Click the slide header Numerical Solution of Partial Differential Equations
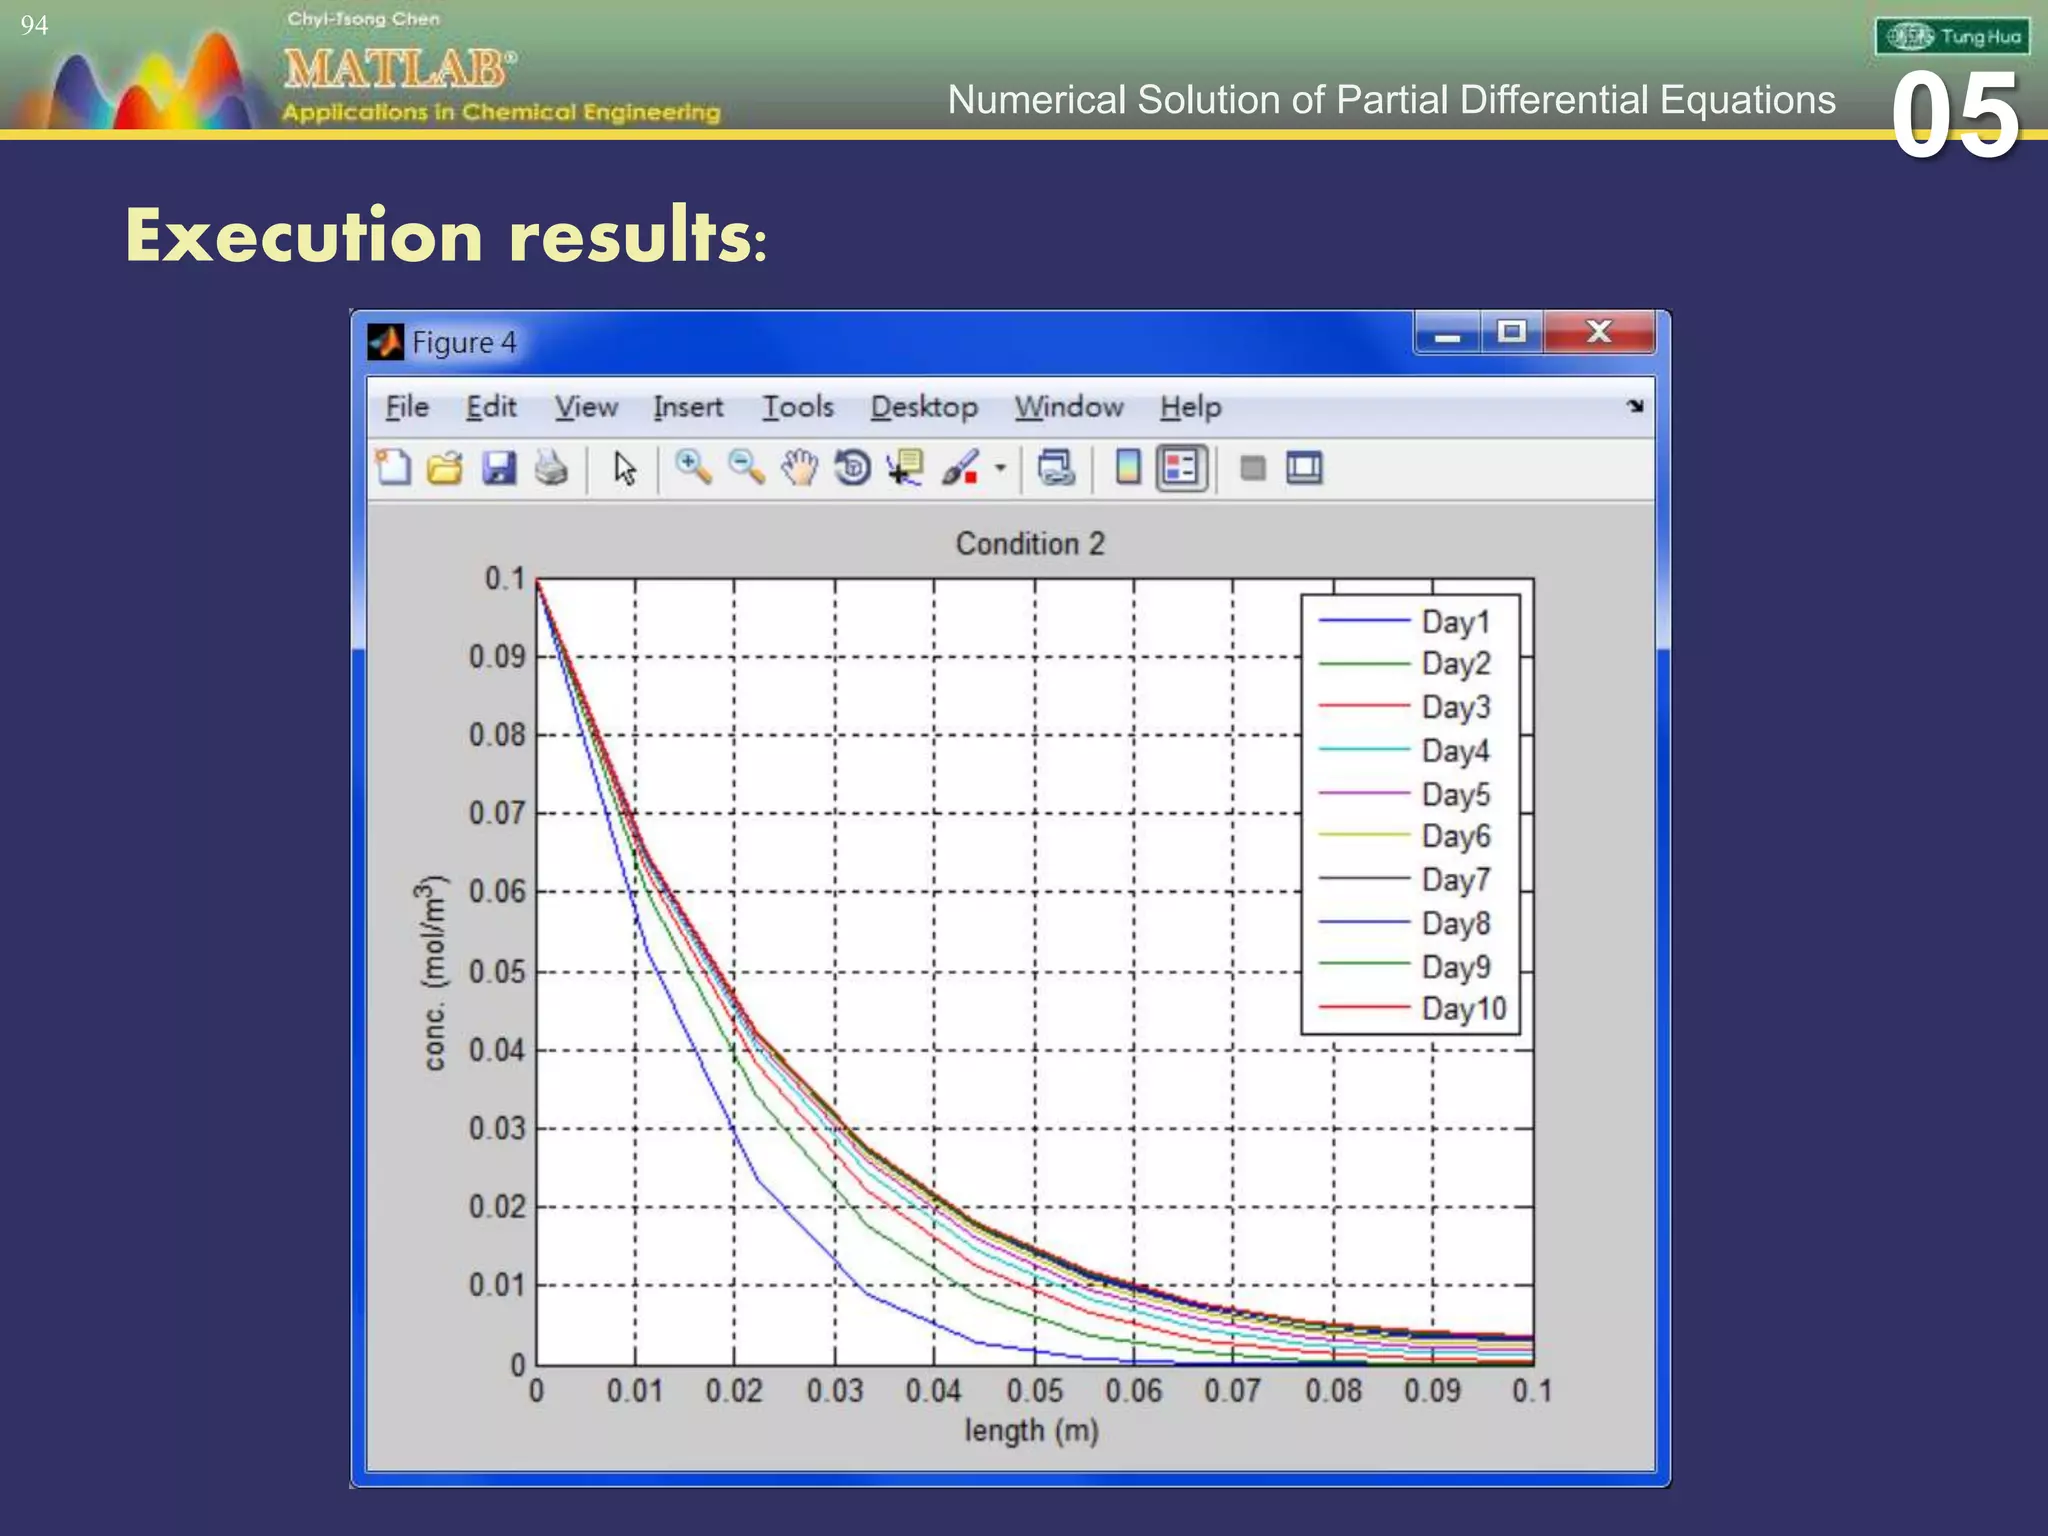2048x1536 pixels. click(x=1391, y=100)
